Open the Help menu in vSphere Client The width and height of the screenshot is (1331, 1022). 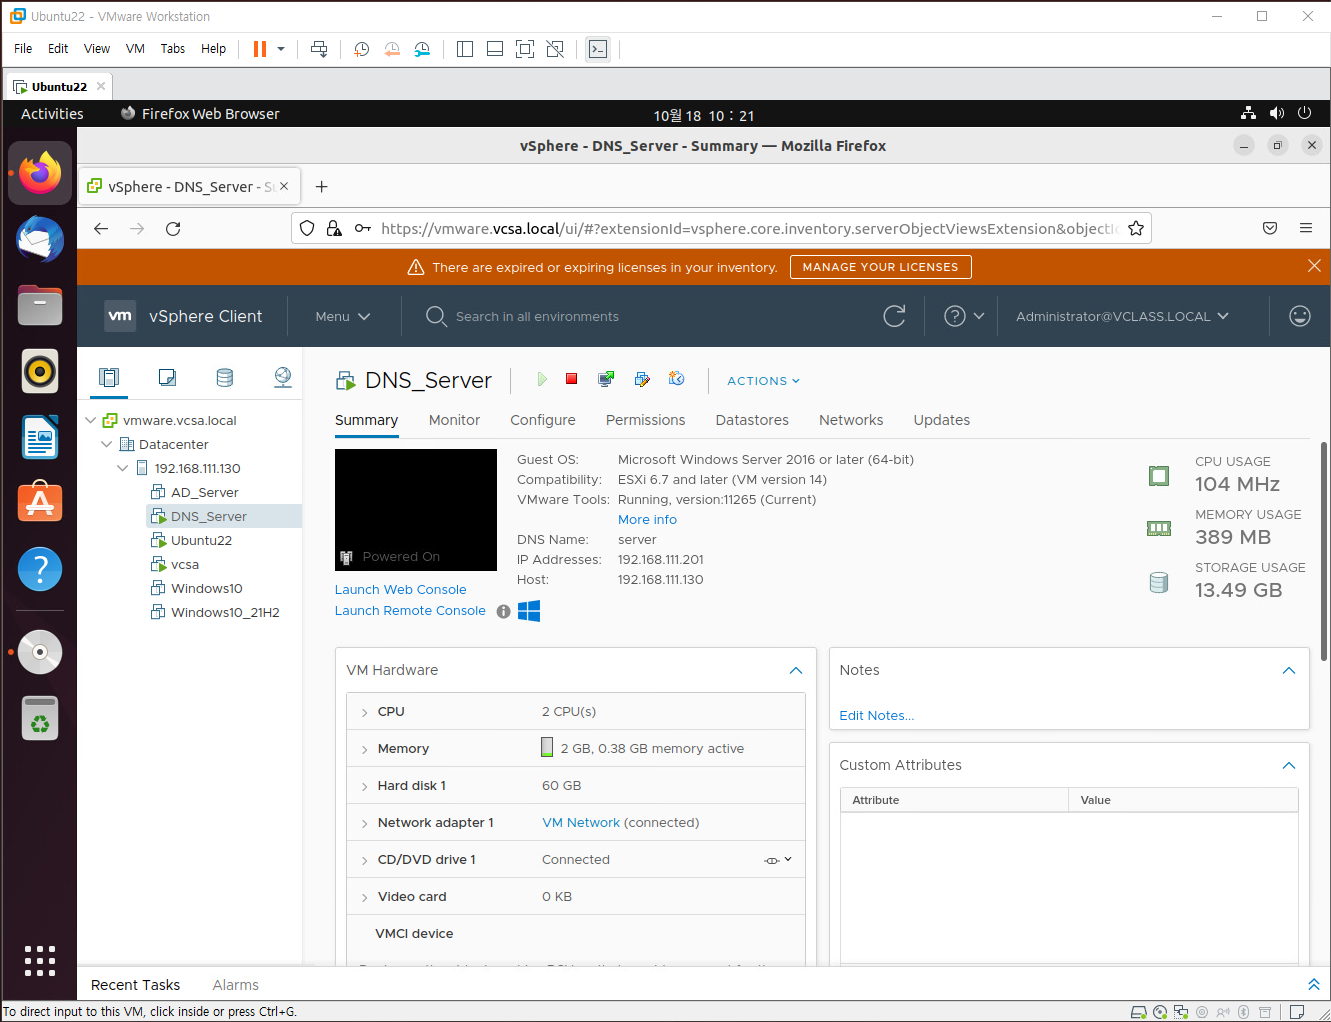[964, 316]
